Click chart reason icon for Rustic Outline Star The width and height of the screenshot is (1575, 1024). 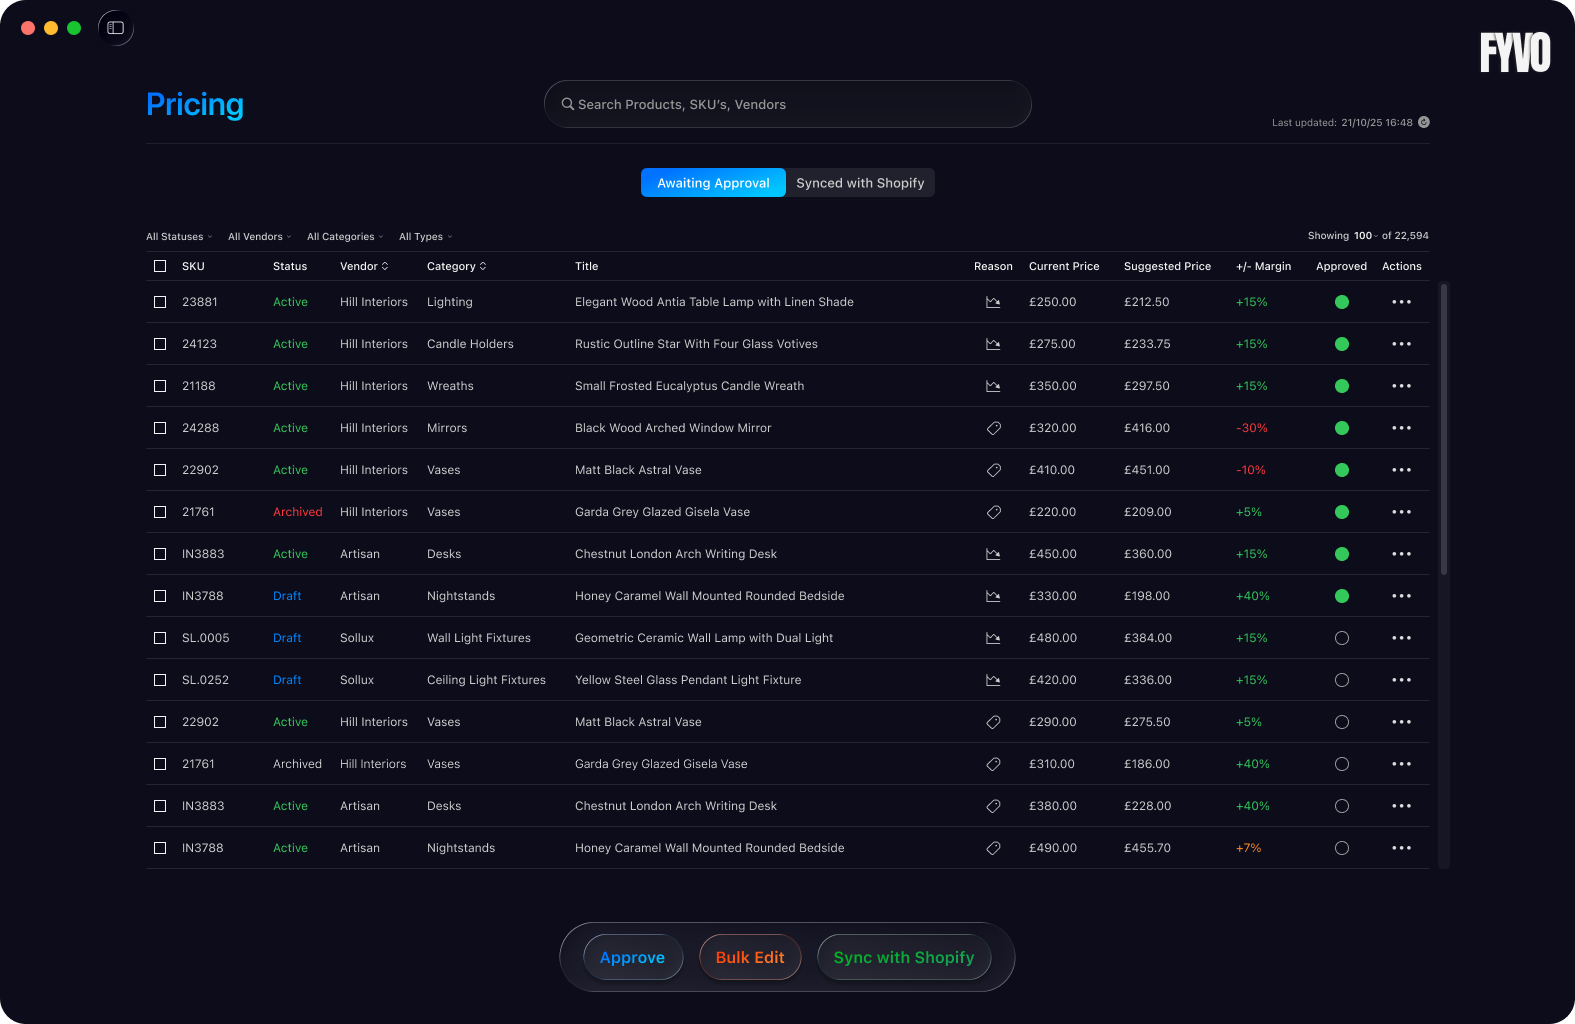[x=993, y=344]
